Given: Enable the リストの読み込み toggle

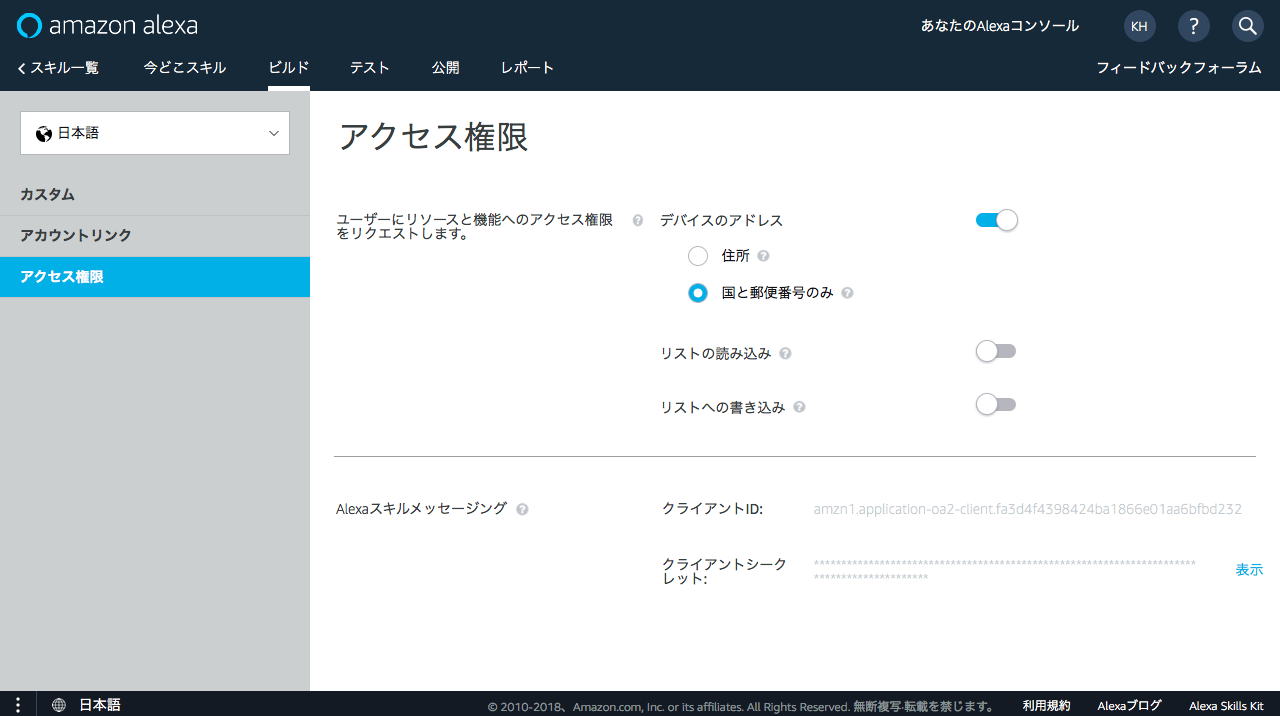Looking at the screenshot, I should [x=996, y=351].
